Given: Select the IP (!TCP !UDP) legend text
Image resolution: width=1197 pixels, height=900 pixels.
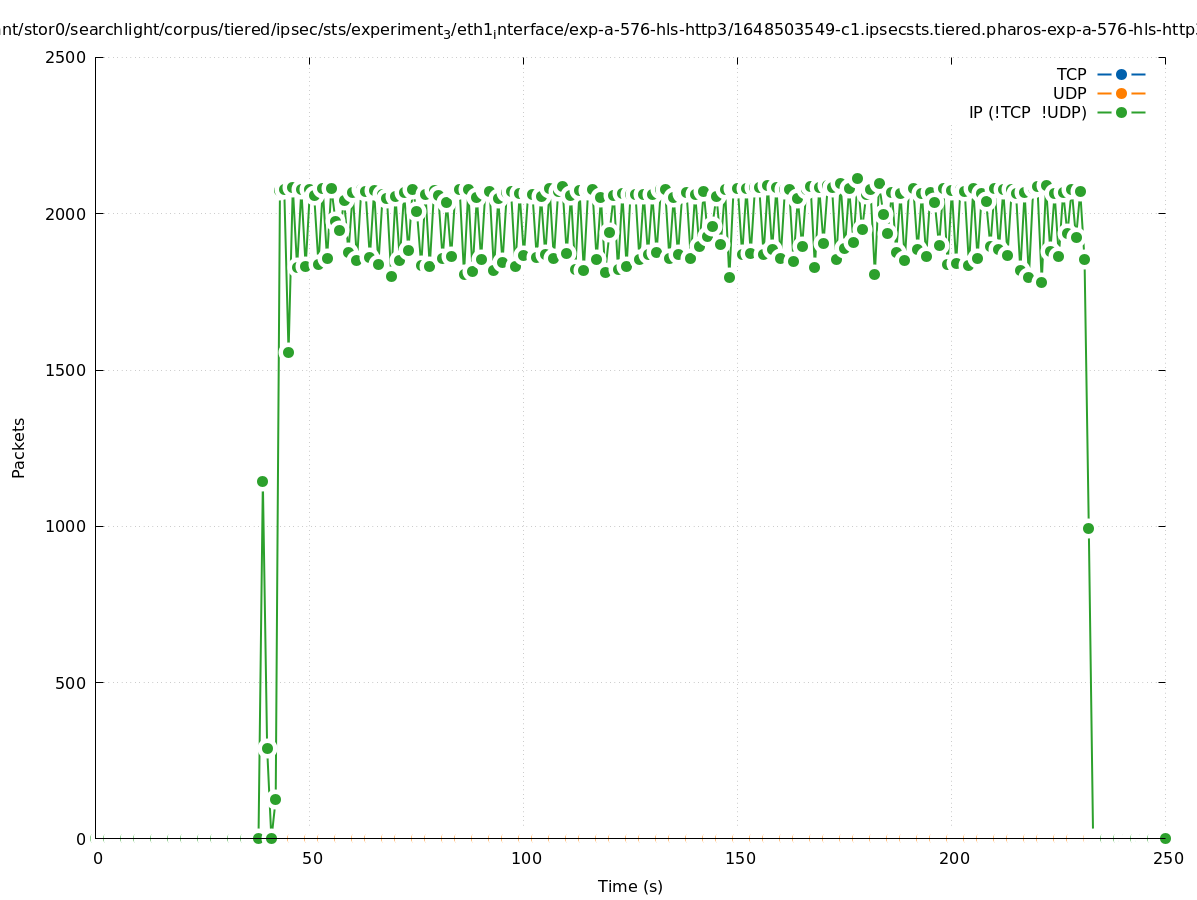Looking at the screenshot, I should (1027, 112).
